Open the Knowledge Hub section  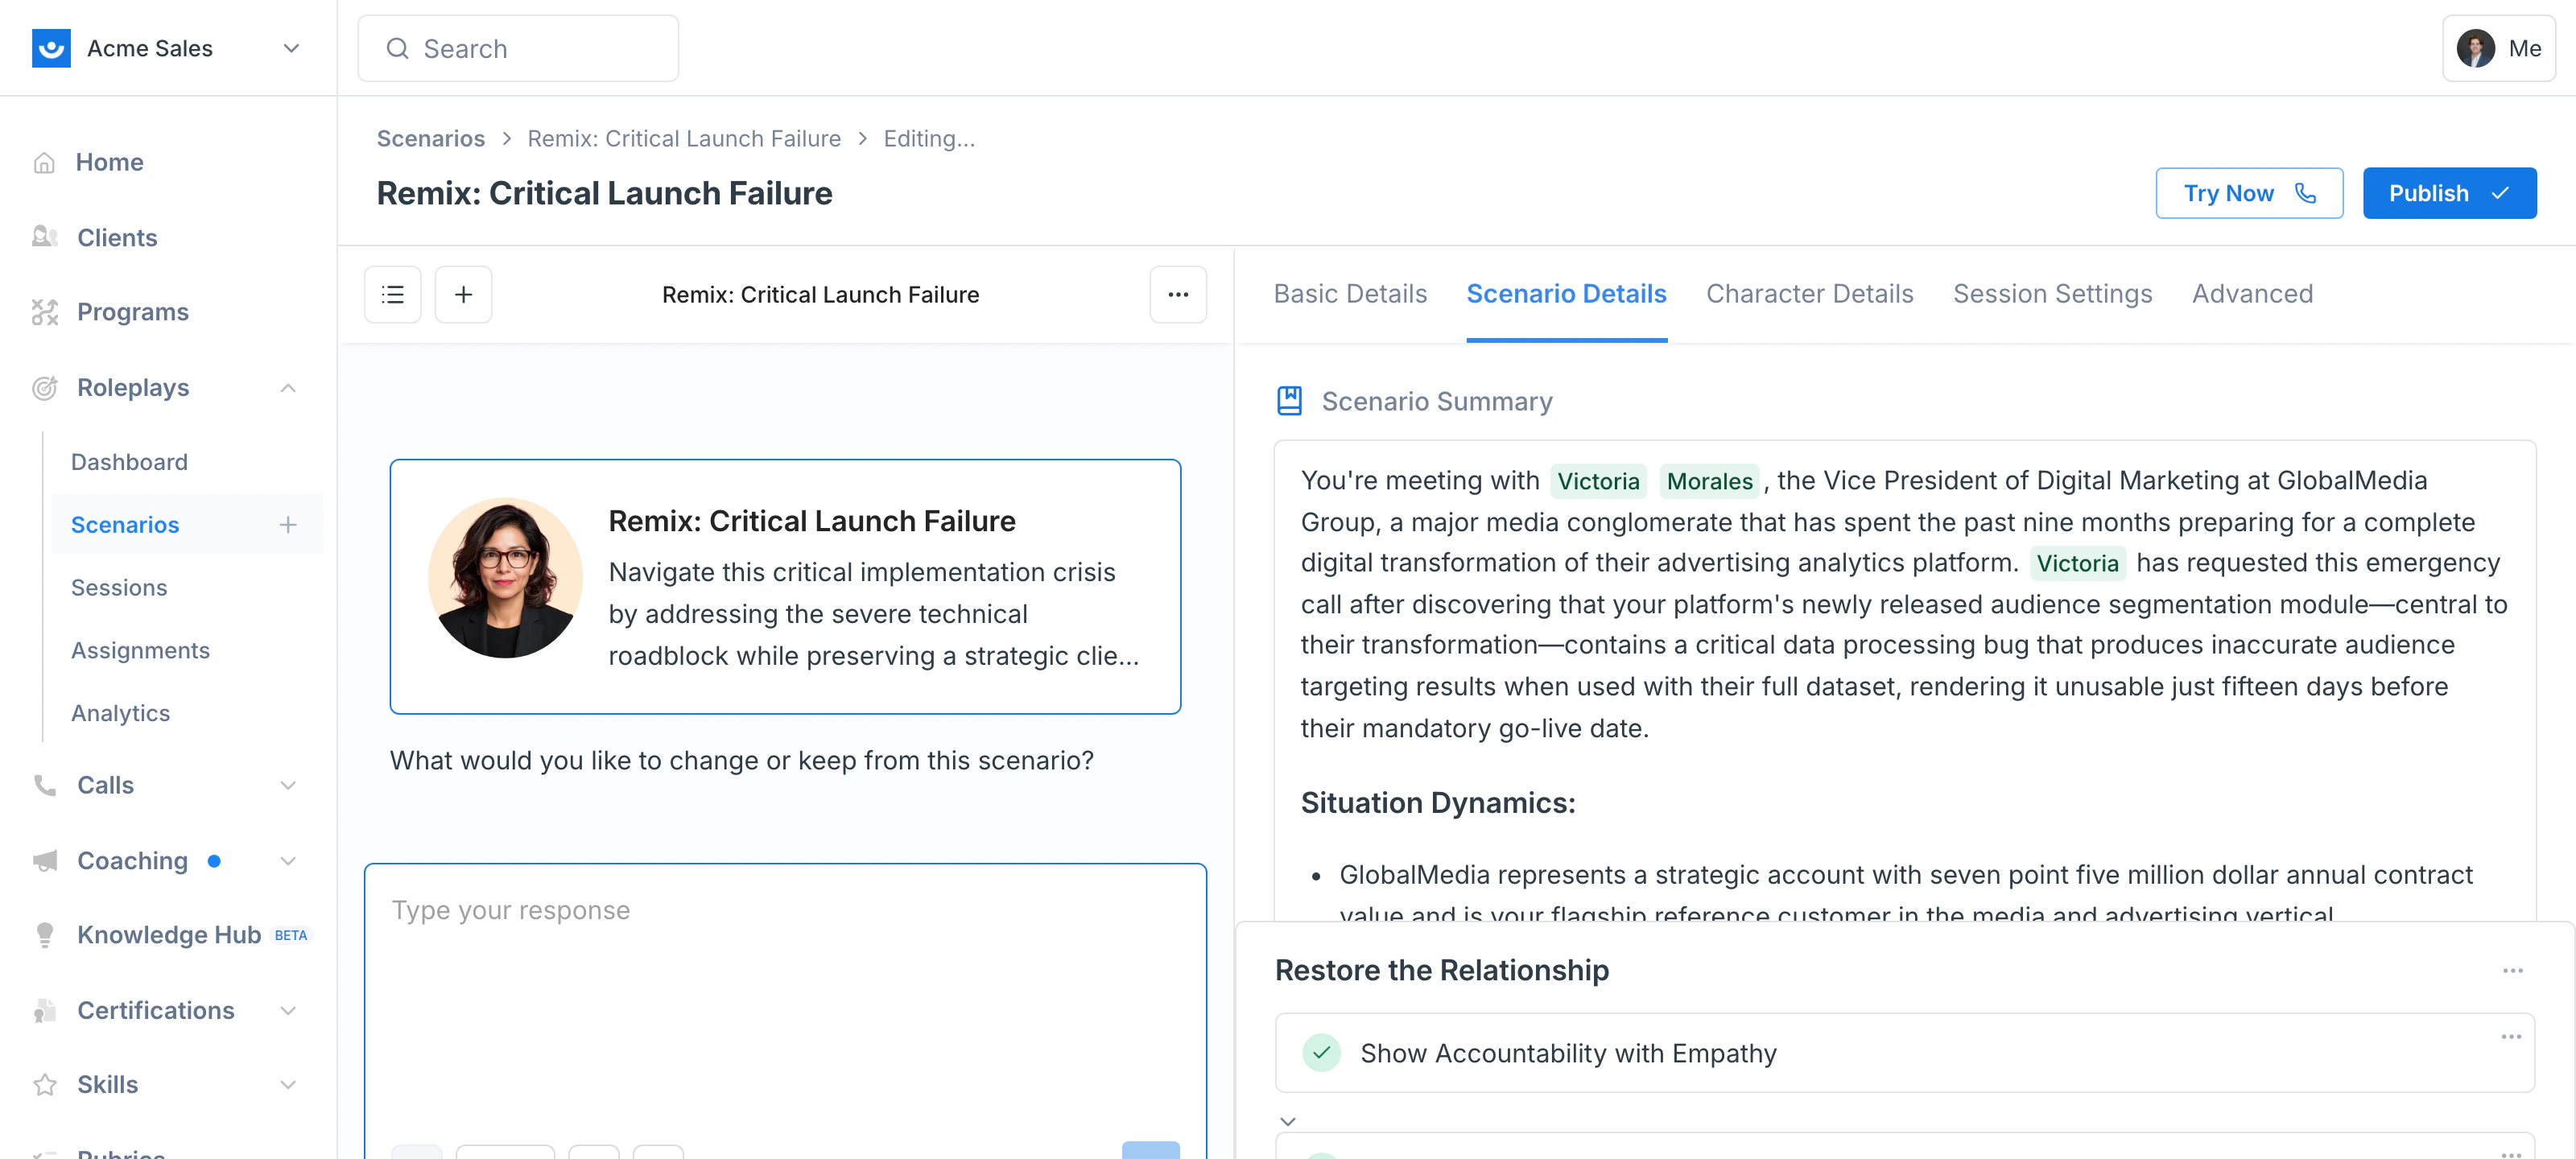(x=169, y=935)
